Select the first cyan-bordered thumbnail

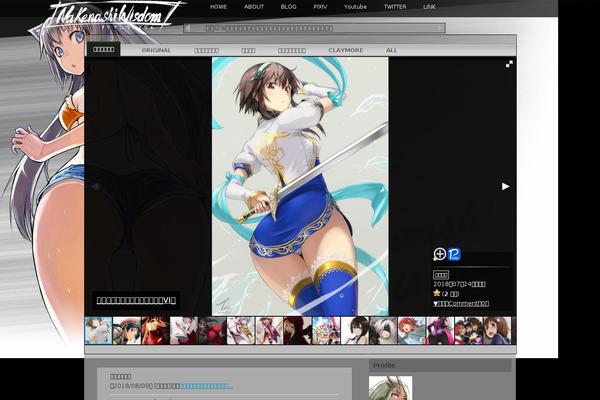[x=98, y=330]
